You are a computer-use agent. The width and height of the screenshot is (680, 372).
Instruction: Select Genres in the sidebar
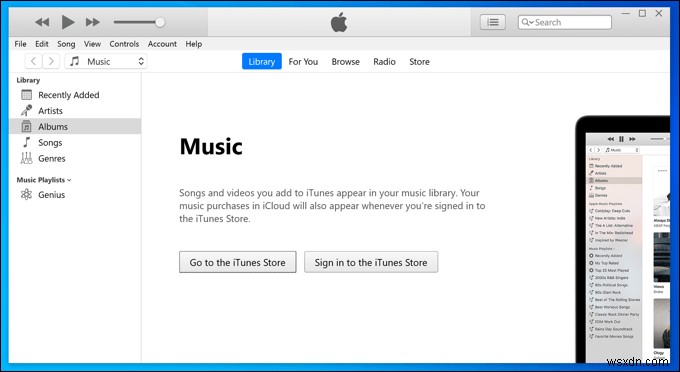pos(75,158)
